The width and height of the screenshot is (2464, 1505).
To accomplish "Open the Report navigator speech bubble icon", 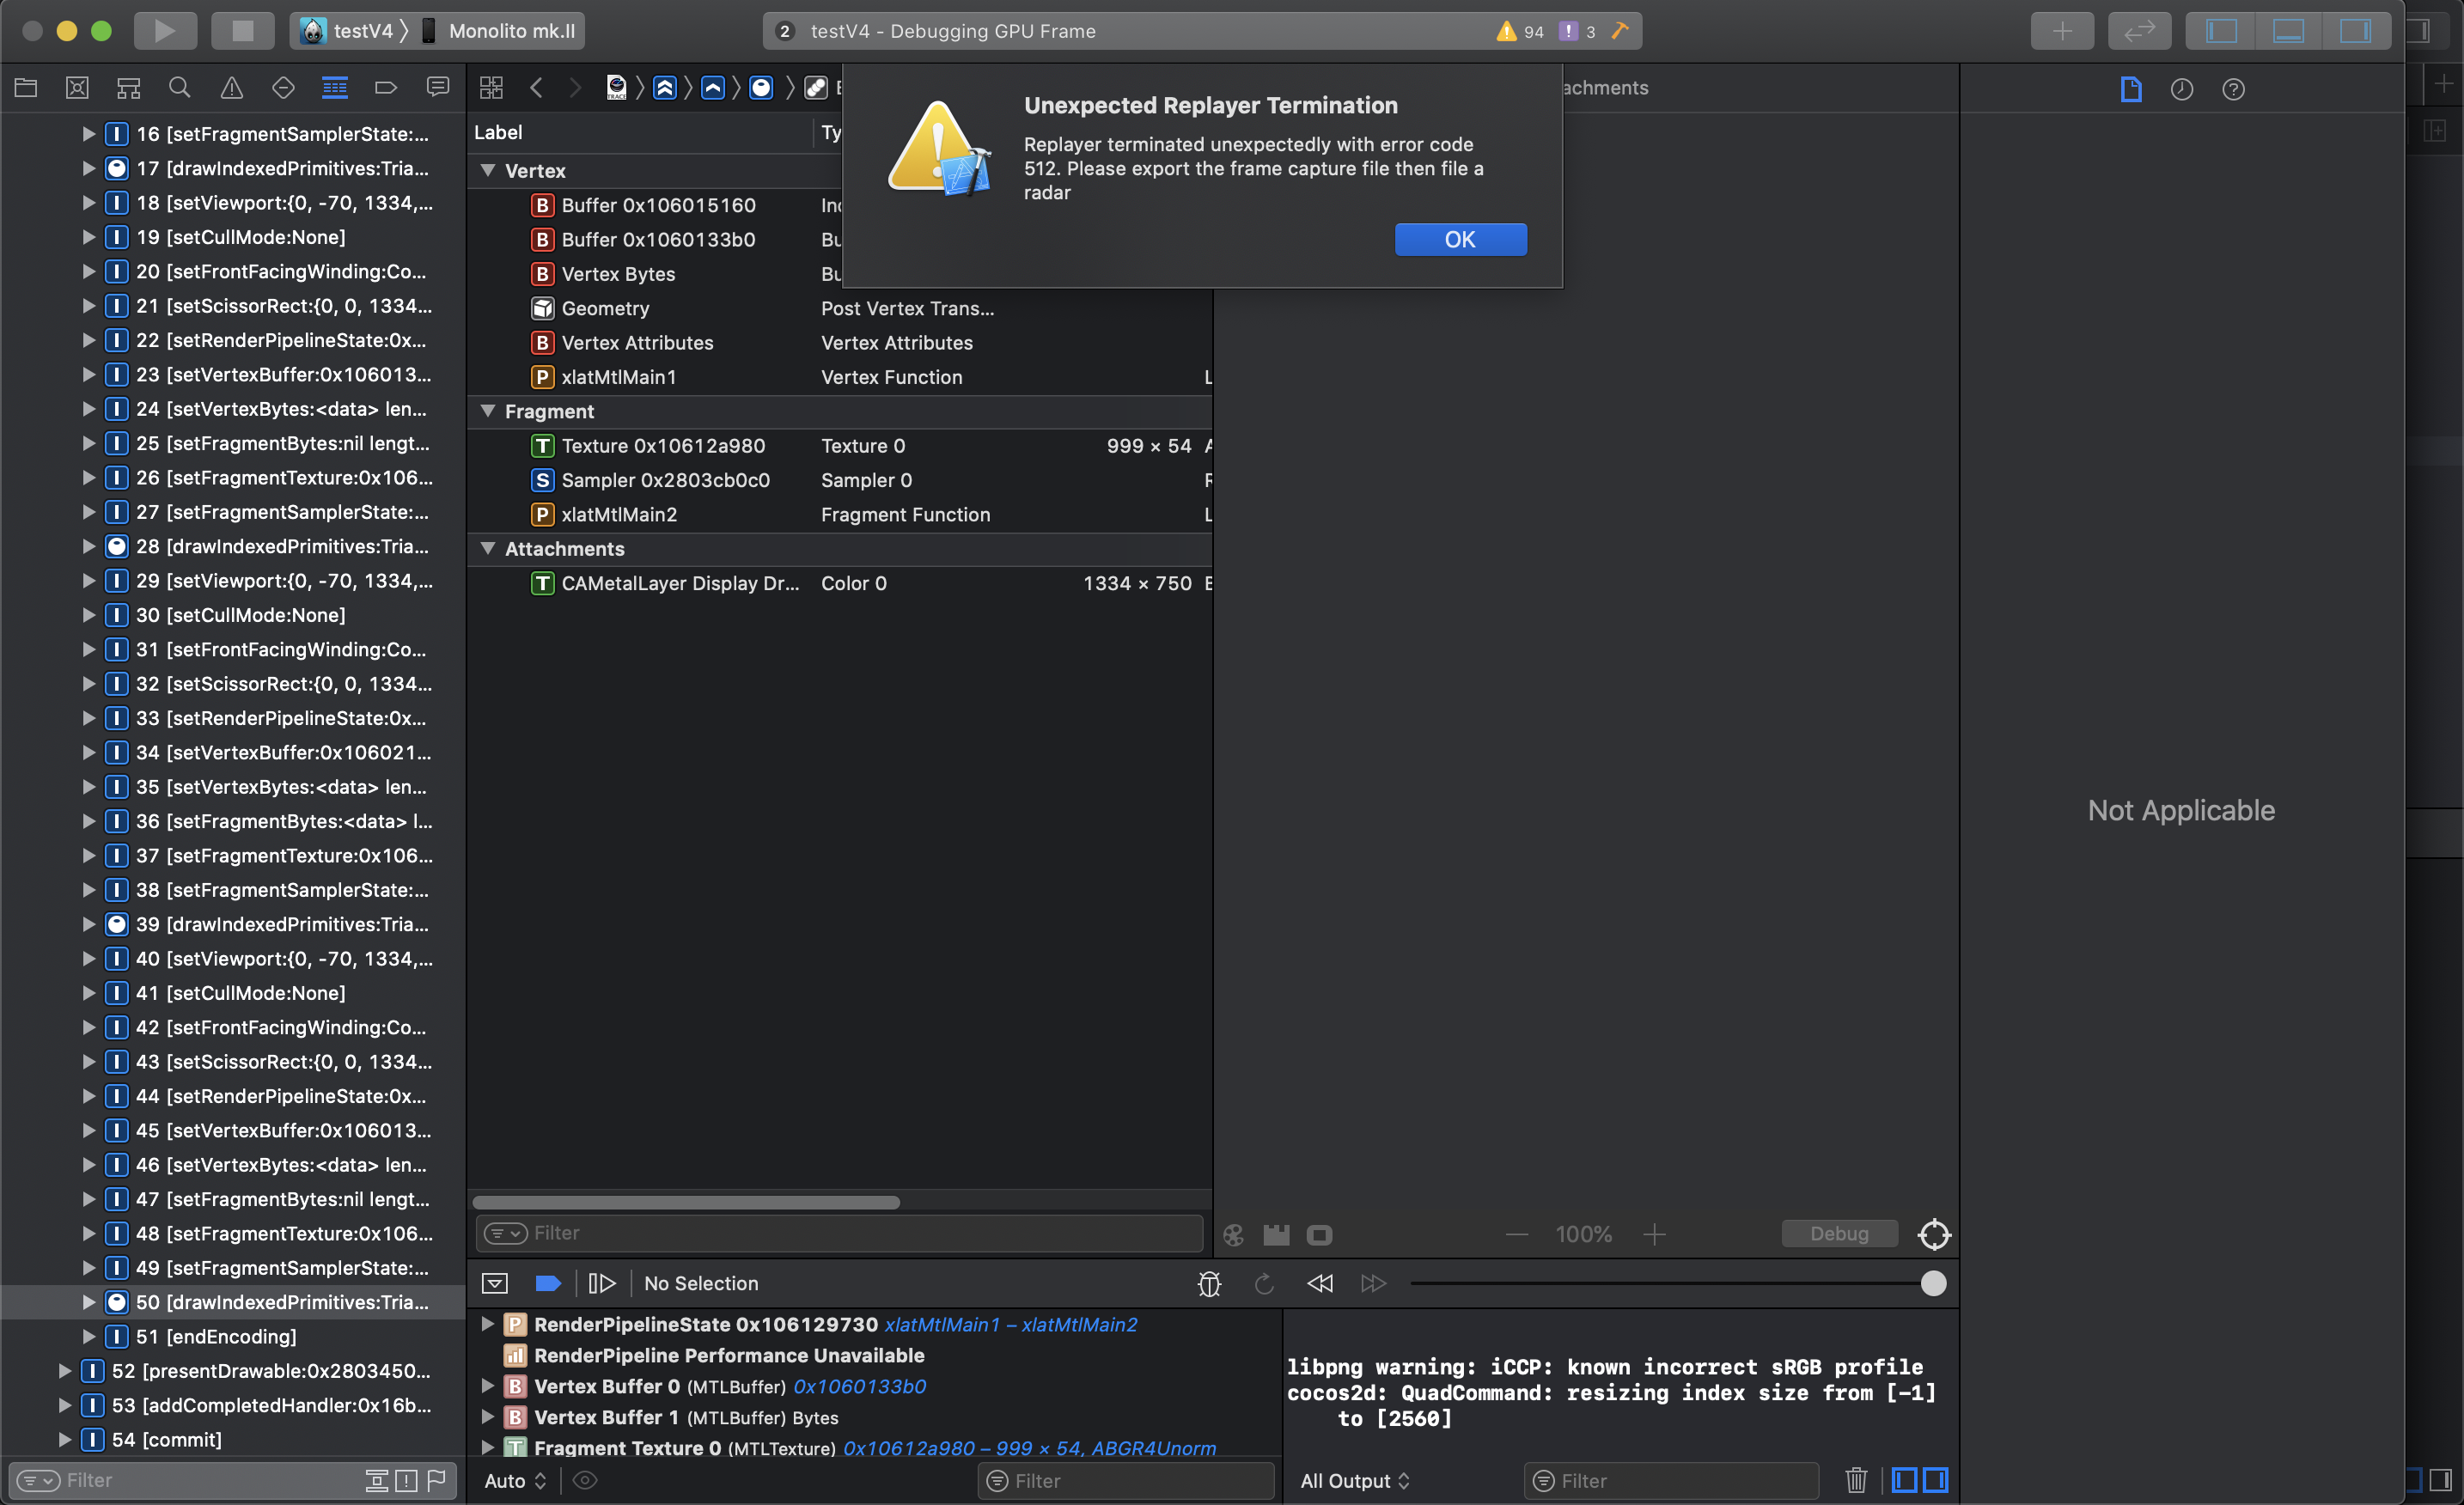I will (x=438, y=88).
